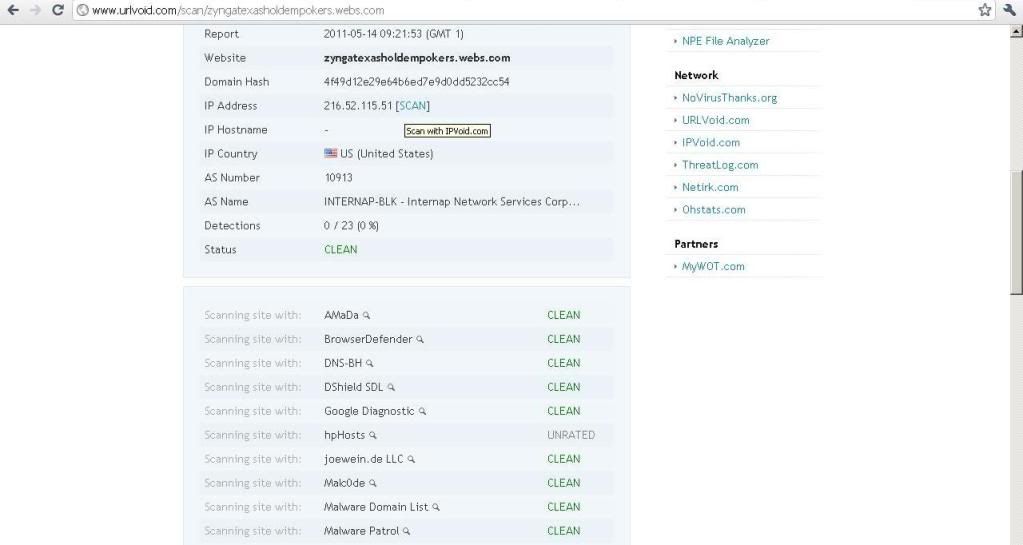The height and width of the screenshot is (545, 1023).
Task: Reload the page with the refresh icon
Action: (x=57, y=10)
